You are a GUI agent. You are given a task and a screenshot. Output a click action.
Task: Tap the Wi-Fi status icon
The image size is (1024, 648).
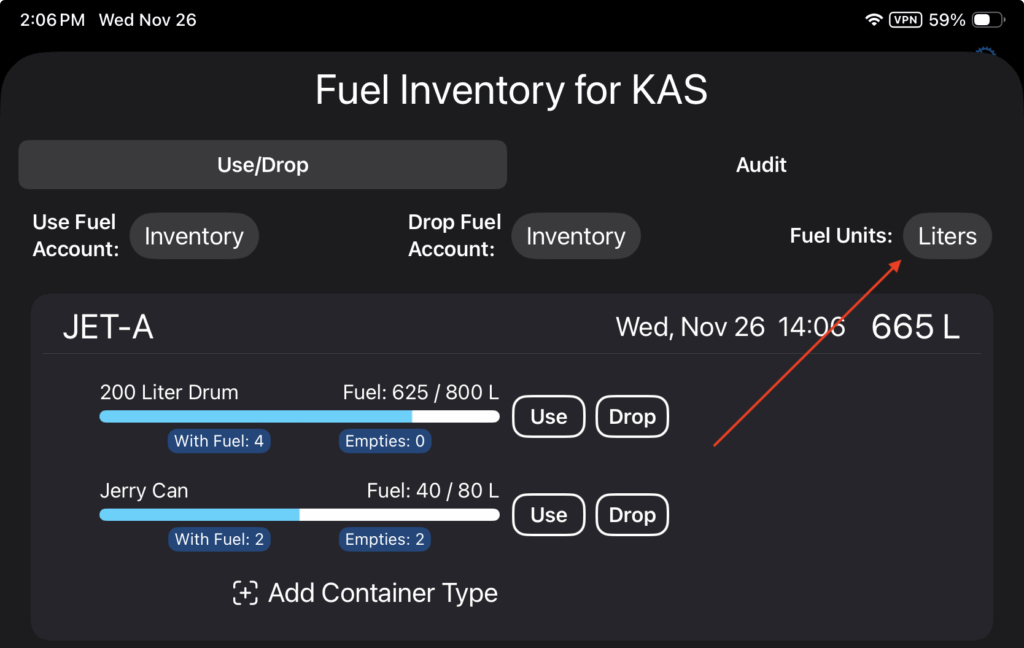pyautogui.click(x=874, y=20)
